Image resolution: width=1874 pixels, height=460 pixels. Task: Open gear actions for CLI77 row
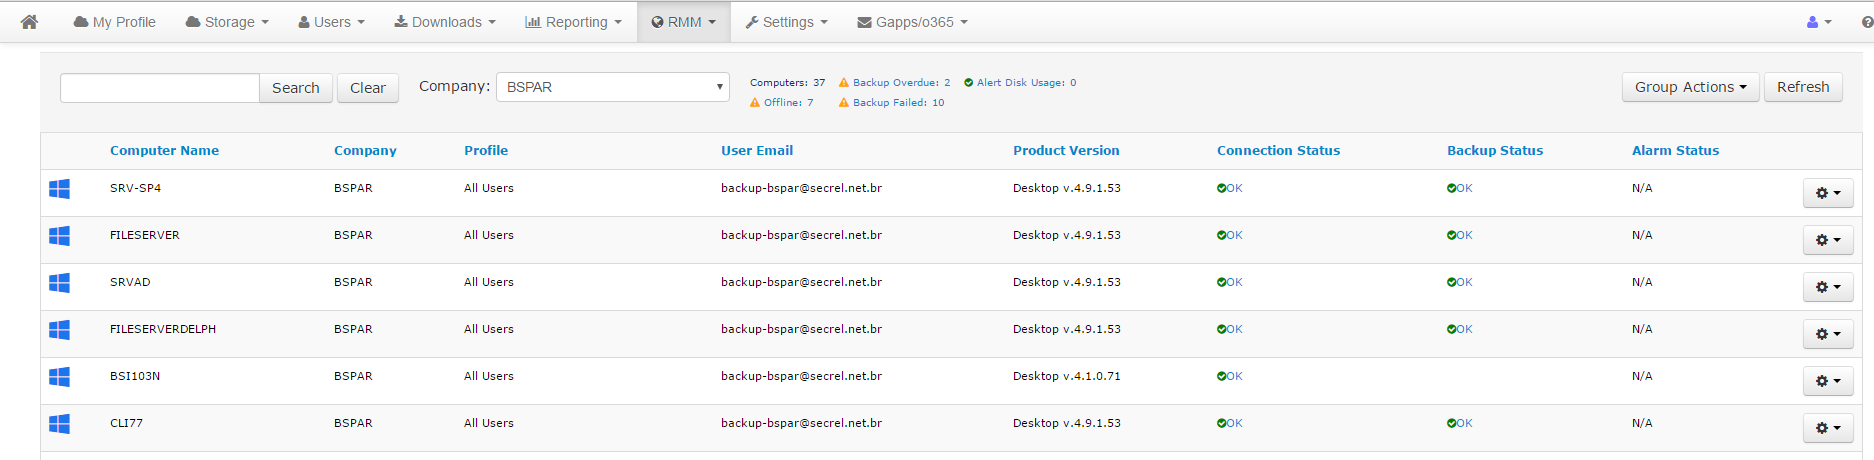(x=1828, y=428)
